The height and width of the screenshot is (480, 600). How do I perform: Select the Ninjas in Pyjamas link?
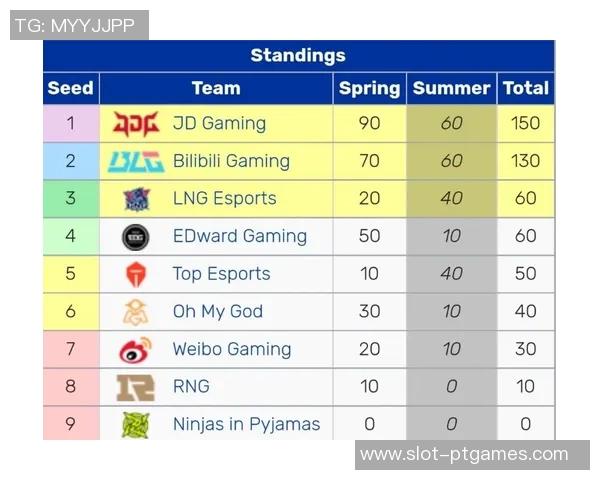(x=246, y=424)
